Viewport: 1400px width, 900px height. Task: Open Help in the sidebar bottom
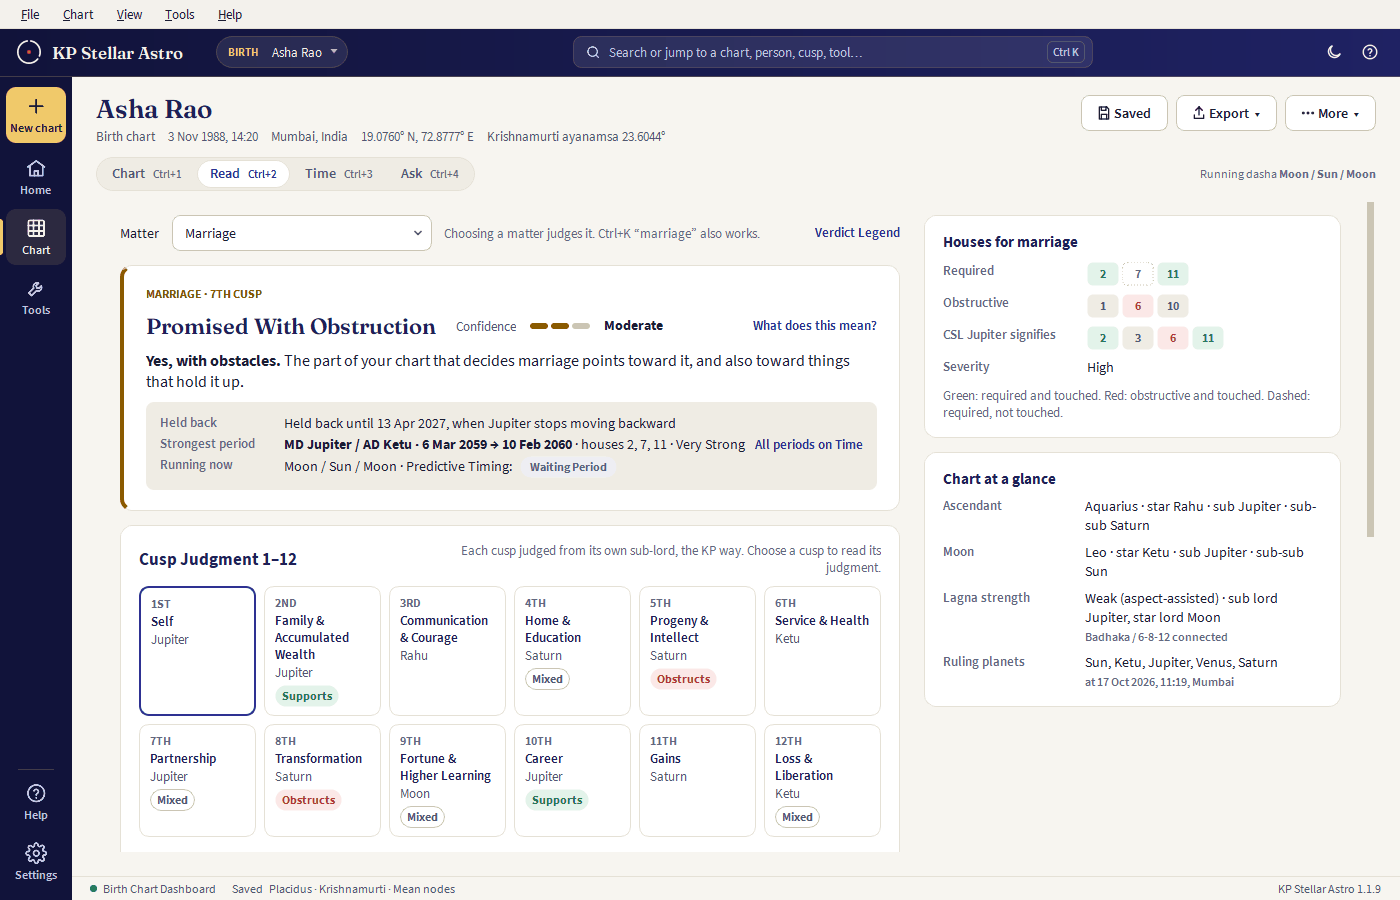[x=36, y=802]
